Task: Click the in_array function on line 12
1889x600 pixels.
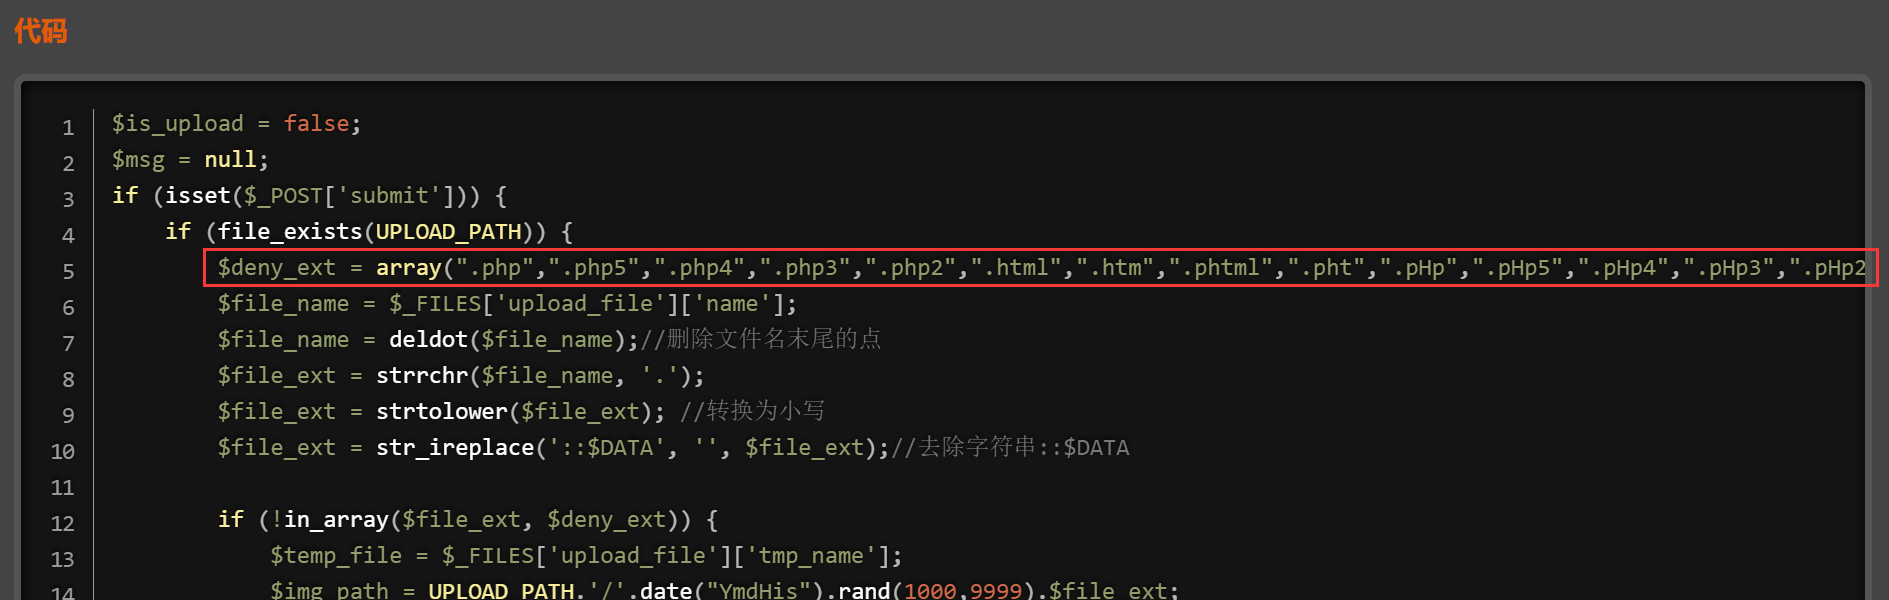Action: (x=336, y=520)
